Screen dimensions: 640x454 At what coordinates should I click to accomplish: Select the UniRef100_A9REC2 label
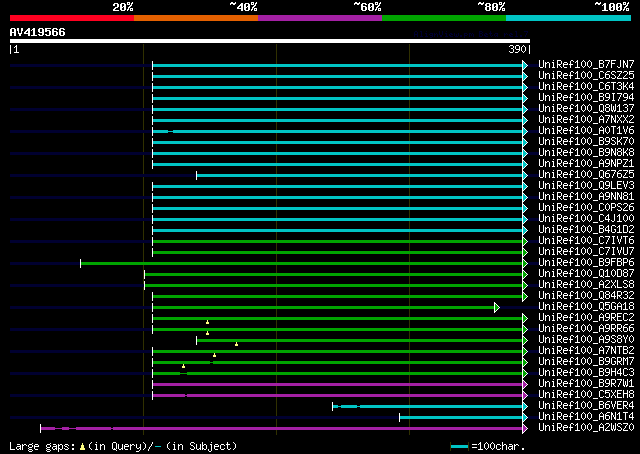coord(586,318)
